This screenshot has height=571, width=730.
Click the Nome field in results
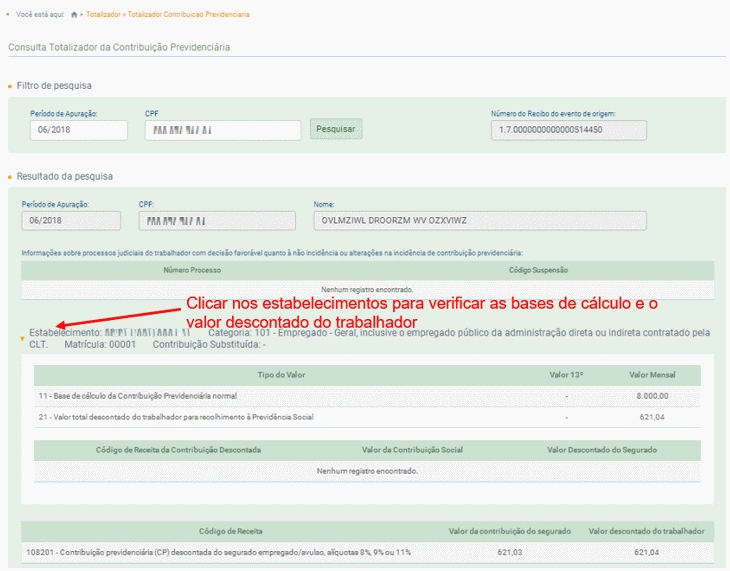[479, 221]
